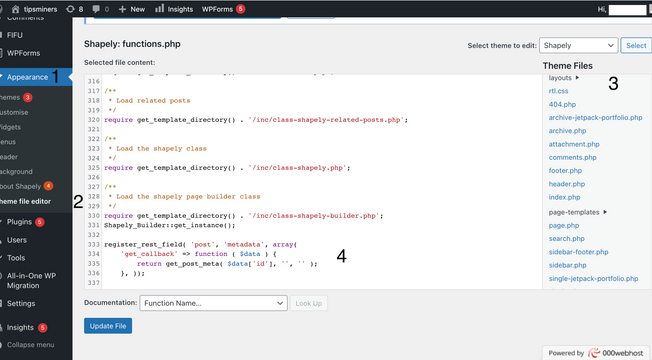This screenshot has width=652, height=360.
Task: Open page.php theme file
Action: [564, 225]
